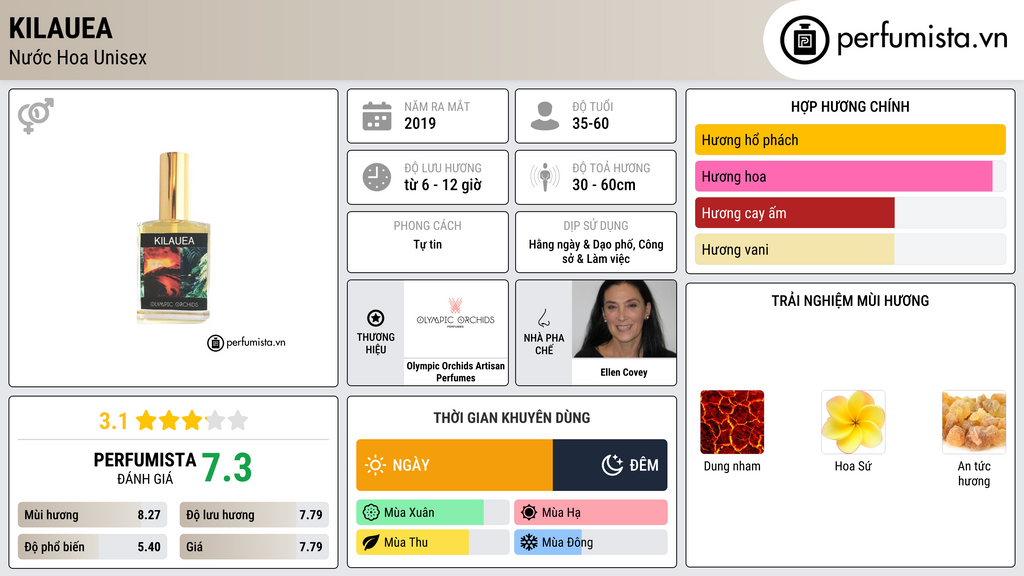Click the first gold rating star
1024x576 pixels.
click(x=146, y=420)
